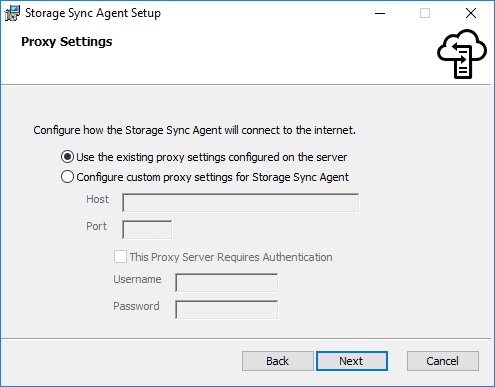495x387 pixels.
Task: Click the 'Port' field label
Action: click(x=96, y=226)
